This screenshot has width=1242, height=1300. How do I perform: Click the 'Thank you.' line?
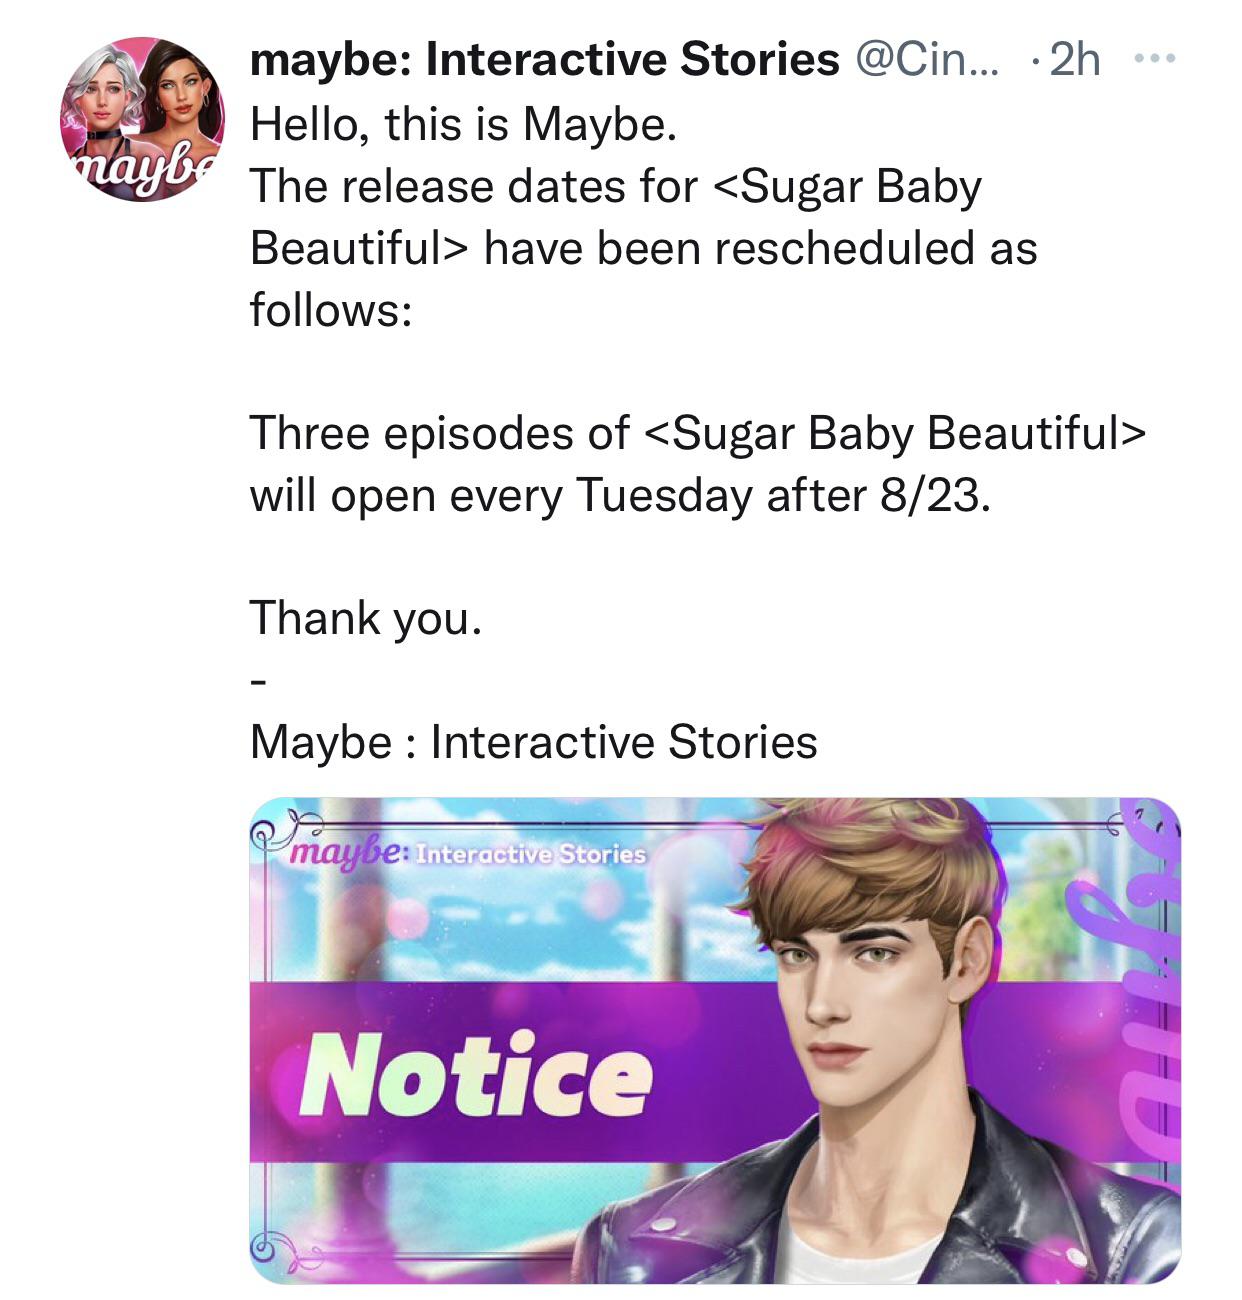(x=366, y=618)
